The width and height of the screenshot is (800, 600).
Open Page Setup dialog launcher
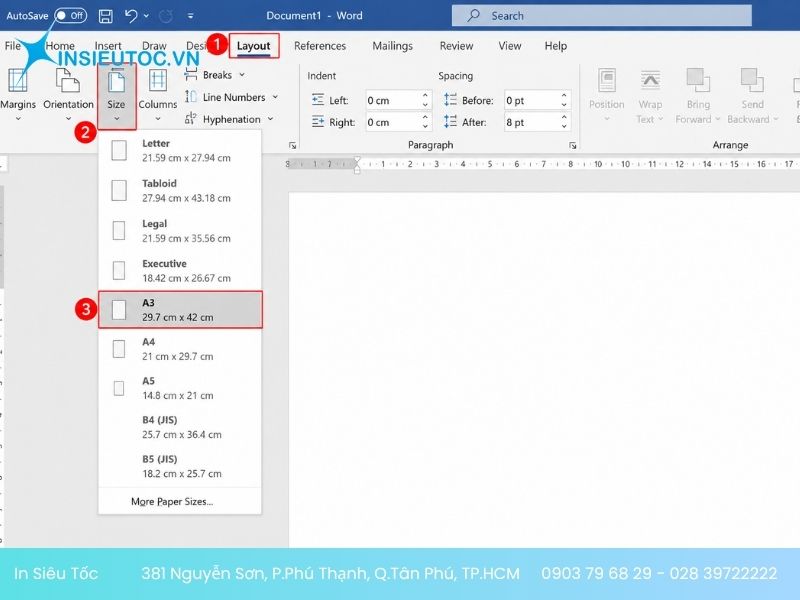click(292, 145)
